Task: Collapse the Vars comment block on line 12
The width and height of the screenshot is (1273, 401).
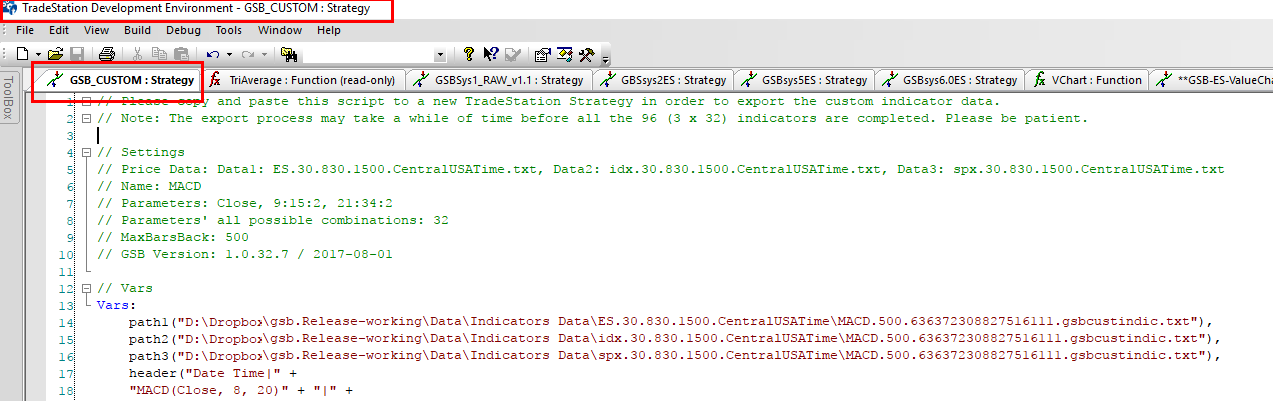Action: (x=87, y=288)
